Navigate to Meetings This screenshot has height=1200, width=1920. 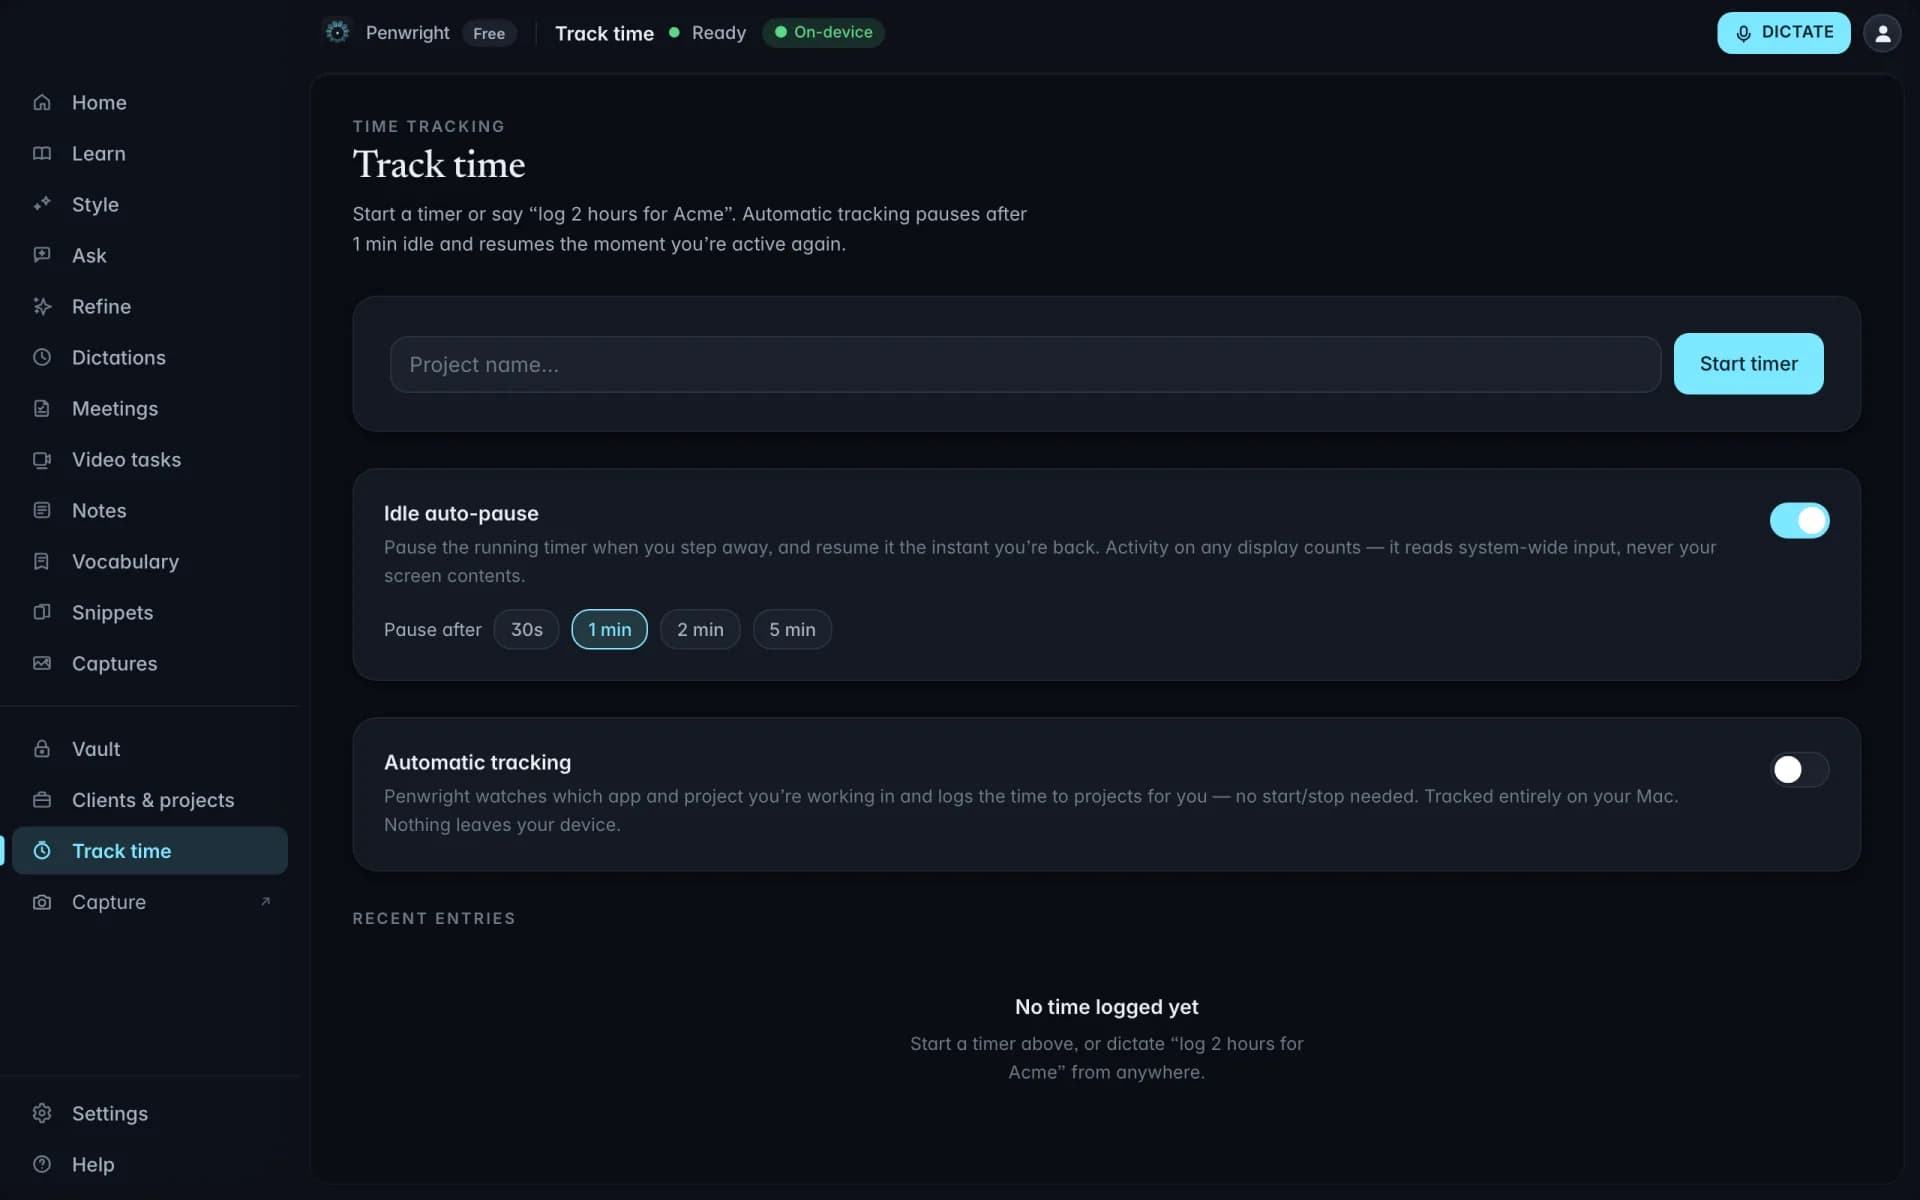click(x=150, y=408)
